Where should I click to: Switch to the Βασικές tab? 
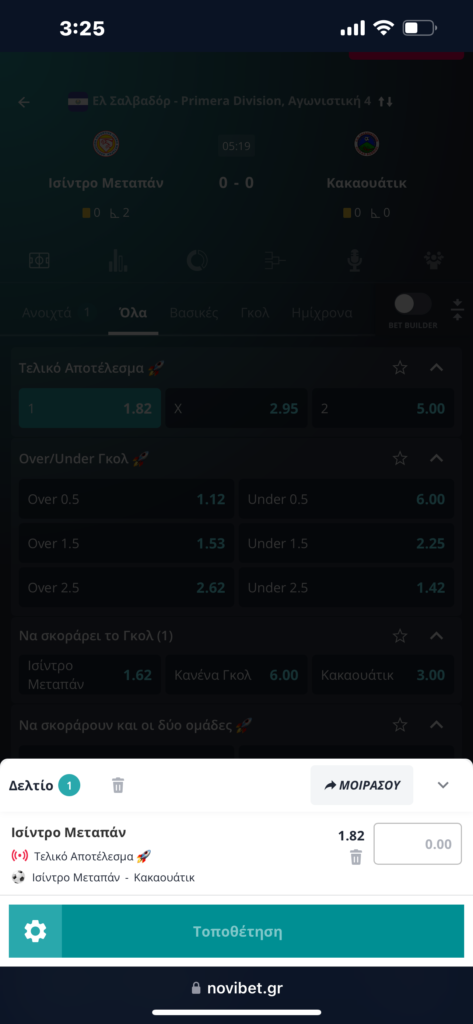[194, 313]
